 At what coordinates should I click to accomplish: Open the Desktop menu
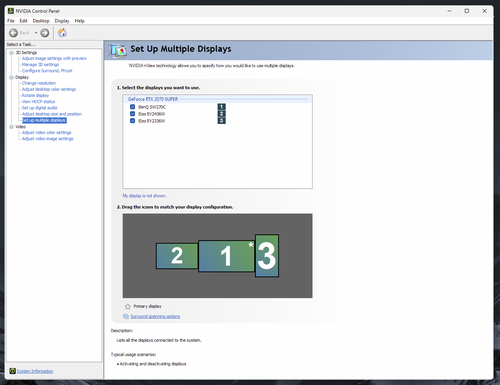pyautogui.click(x=41, y=21)
